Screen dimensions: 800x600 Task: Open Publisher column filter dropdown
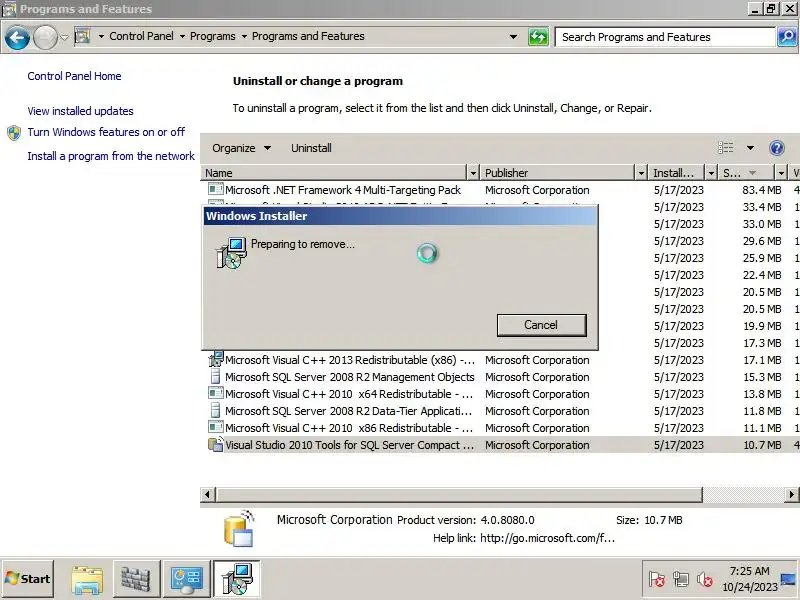[x=641, y=173]
